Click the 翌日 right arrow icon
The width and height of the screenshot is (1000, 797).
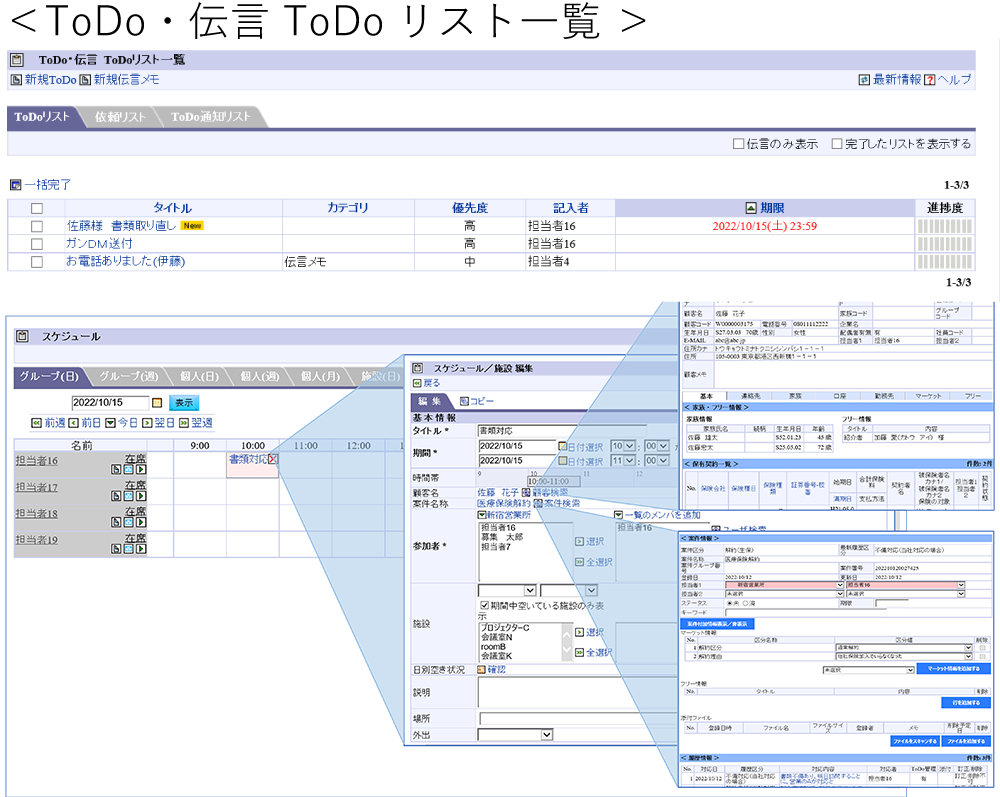[147, 423]
